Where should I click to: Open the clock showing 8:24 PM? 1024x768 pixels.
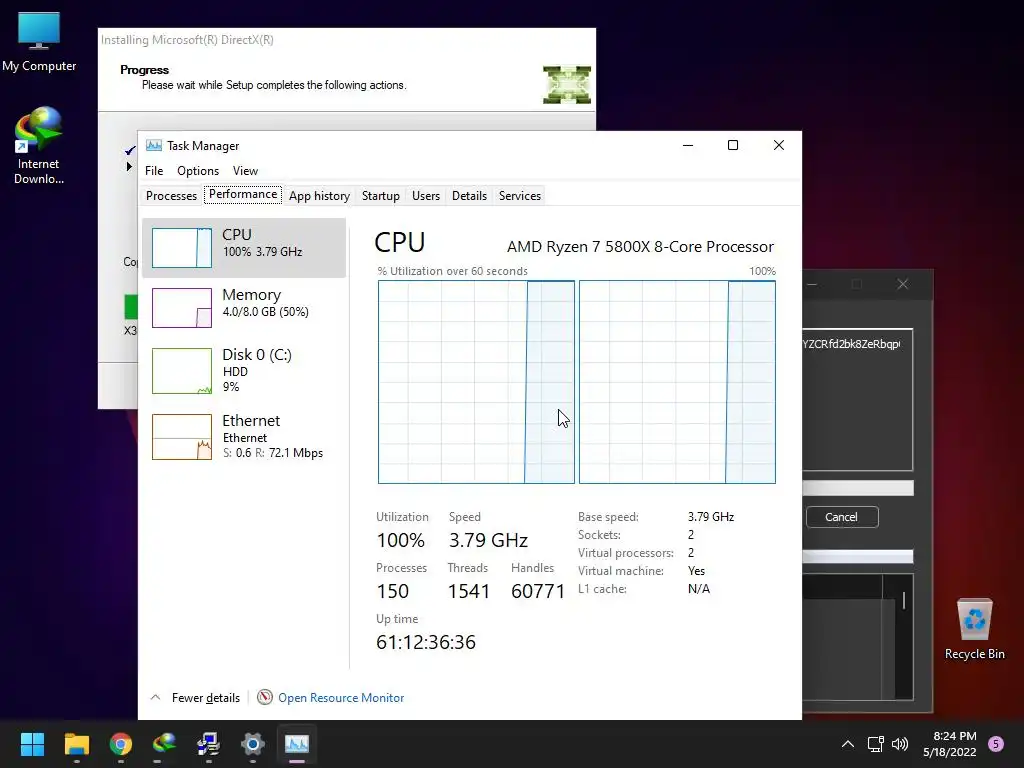coord(950,744)
